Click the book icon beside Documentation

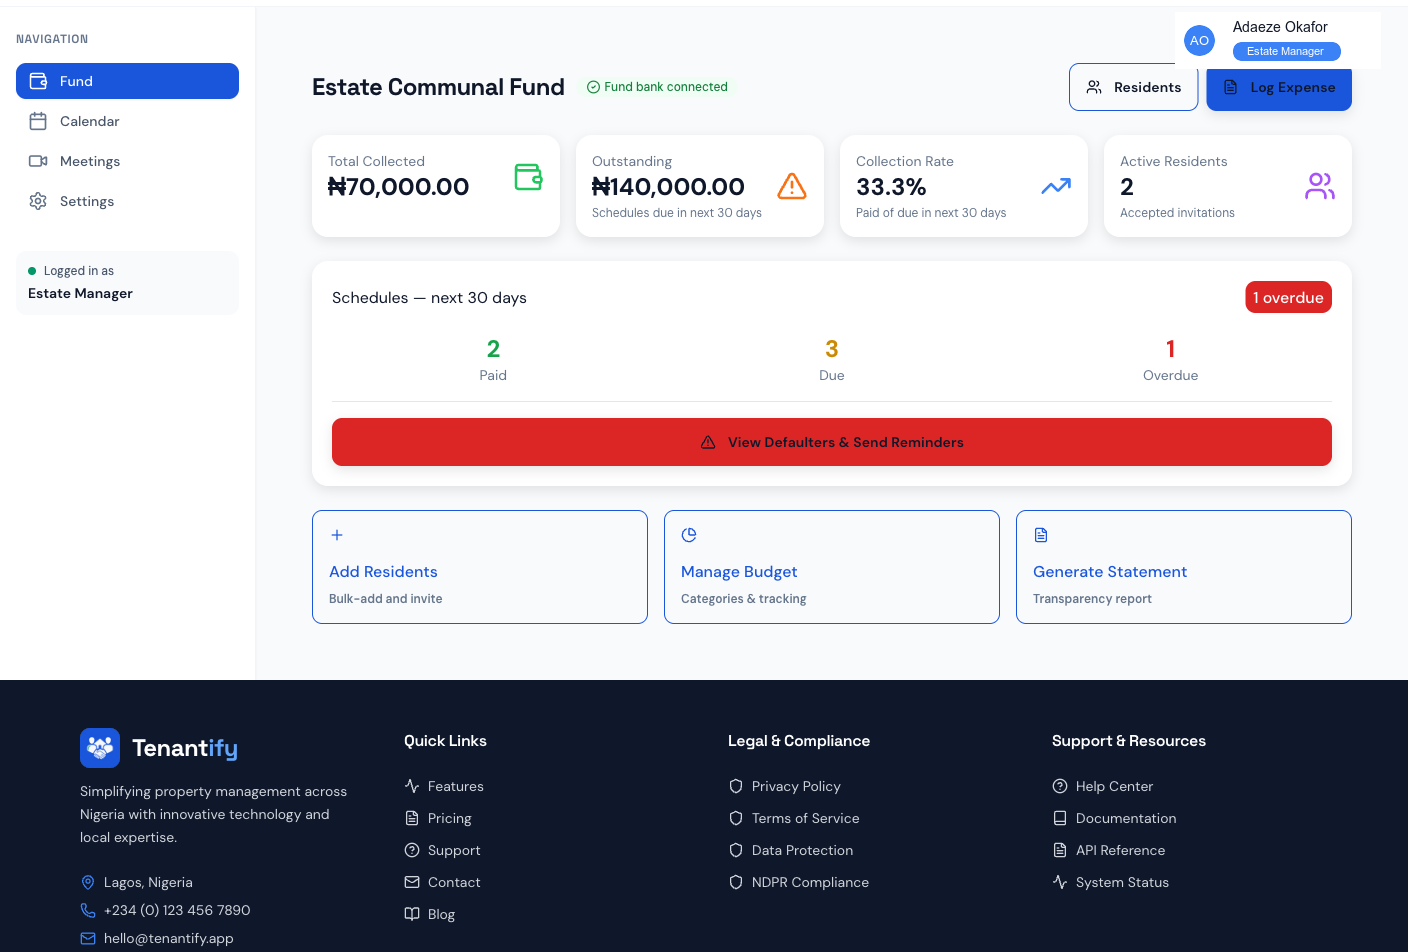(x=1060, y=818)
